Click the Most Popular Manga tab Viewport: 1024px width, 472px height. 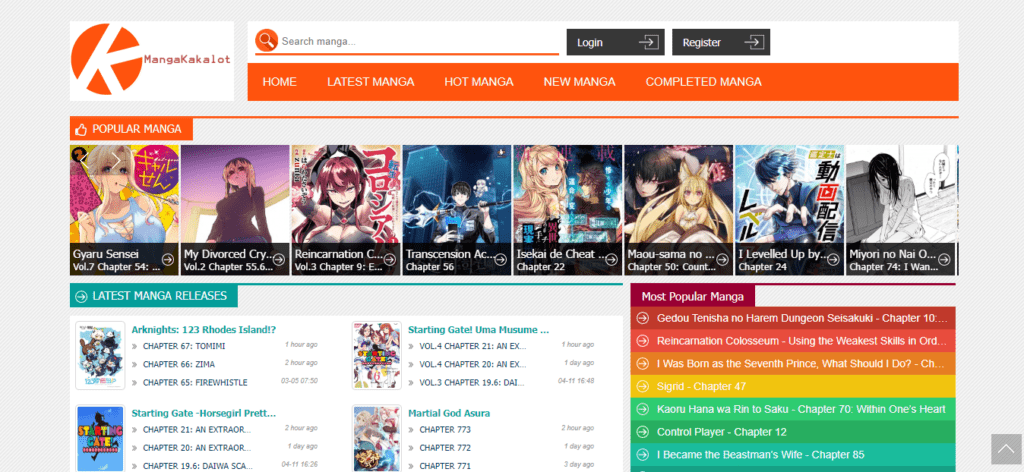pyautogui.click(x=692, y=296)
